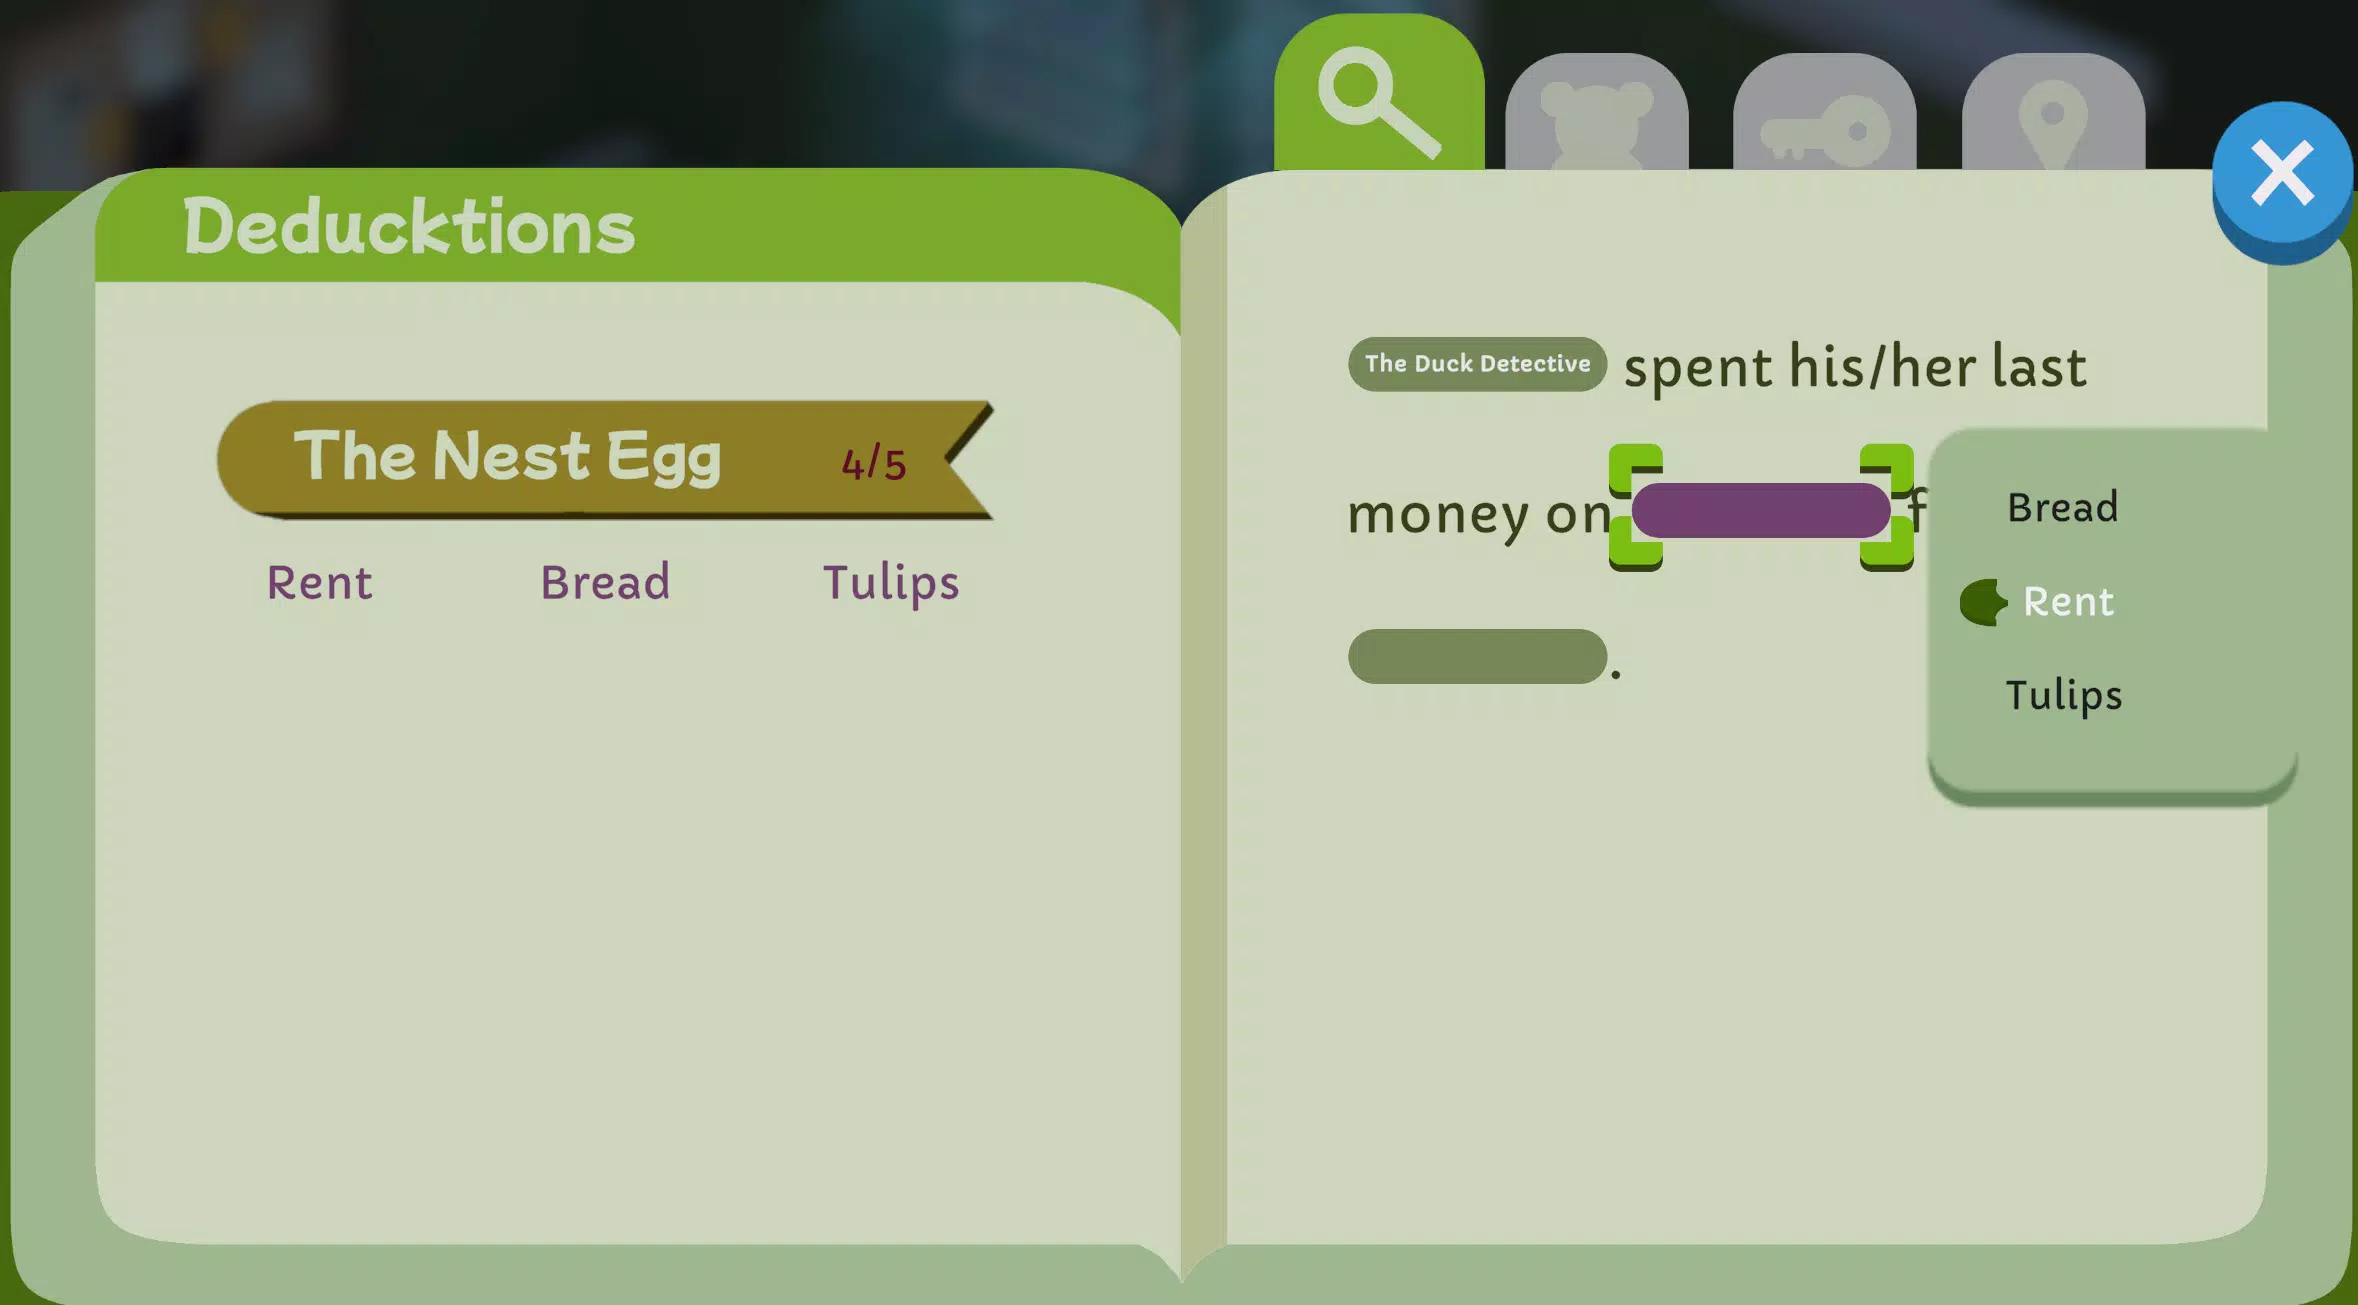Select Bread from the dropdown menu

(2062, 505)
